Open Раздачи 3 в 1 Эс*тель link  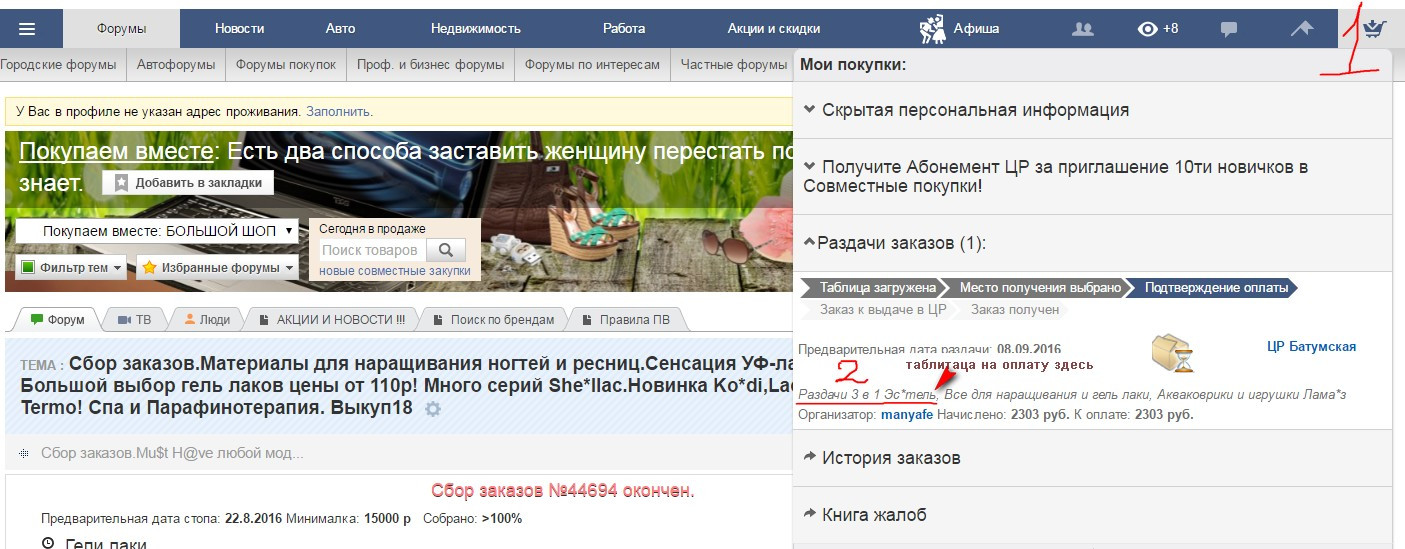867,395
